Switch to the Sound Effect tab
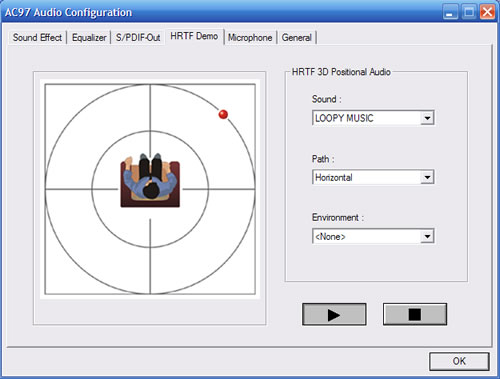The height and width of the screenshot is (379, 500). coord(37,37)
